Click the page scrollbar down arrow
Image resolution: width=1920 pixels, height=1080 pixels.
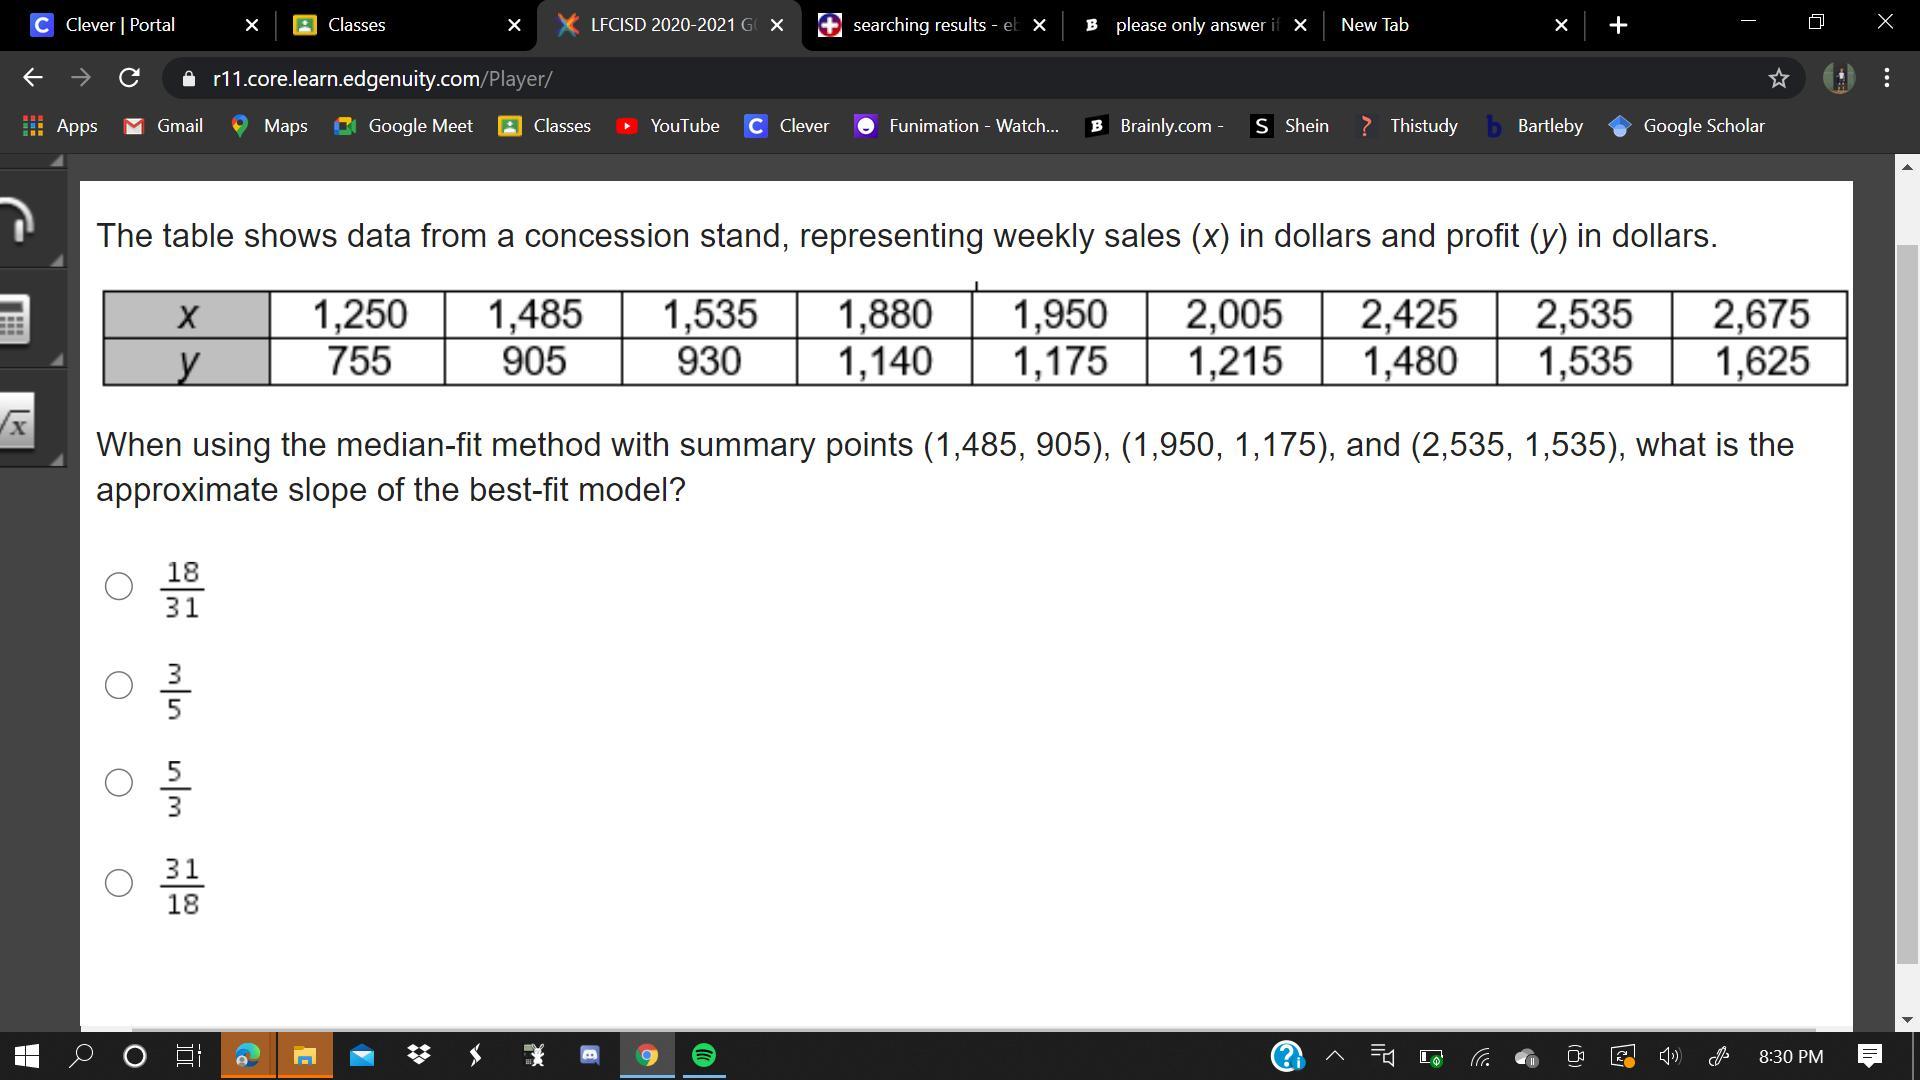pyautogui.click(x=1907, y=1019)
